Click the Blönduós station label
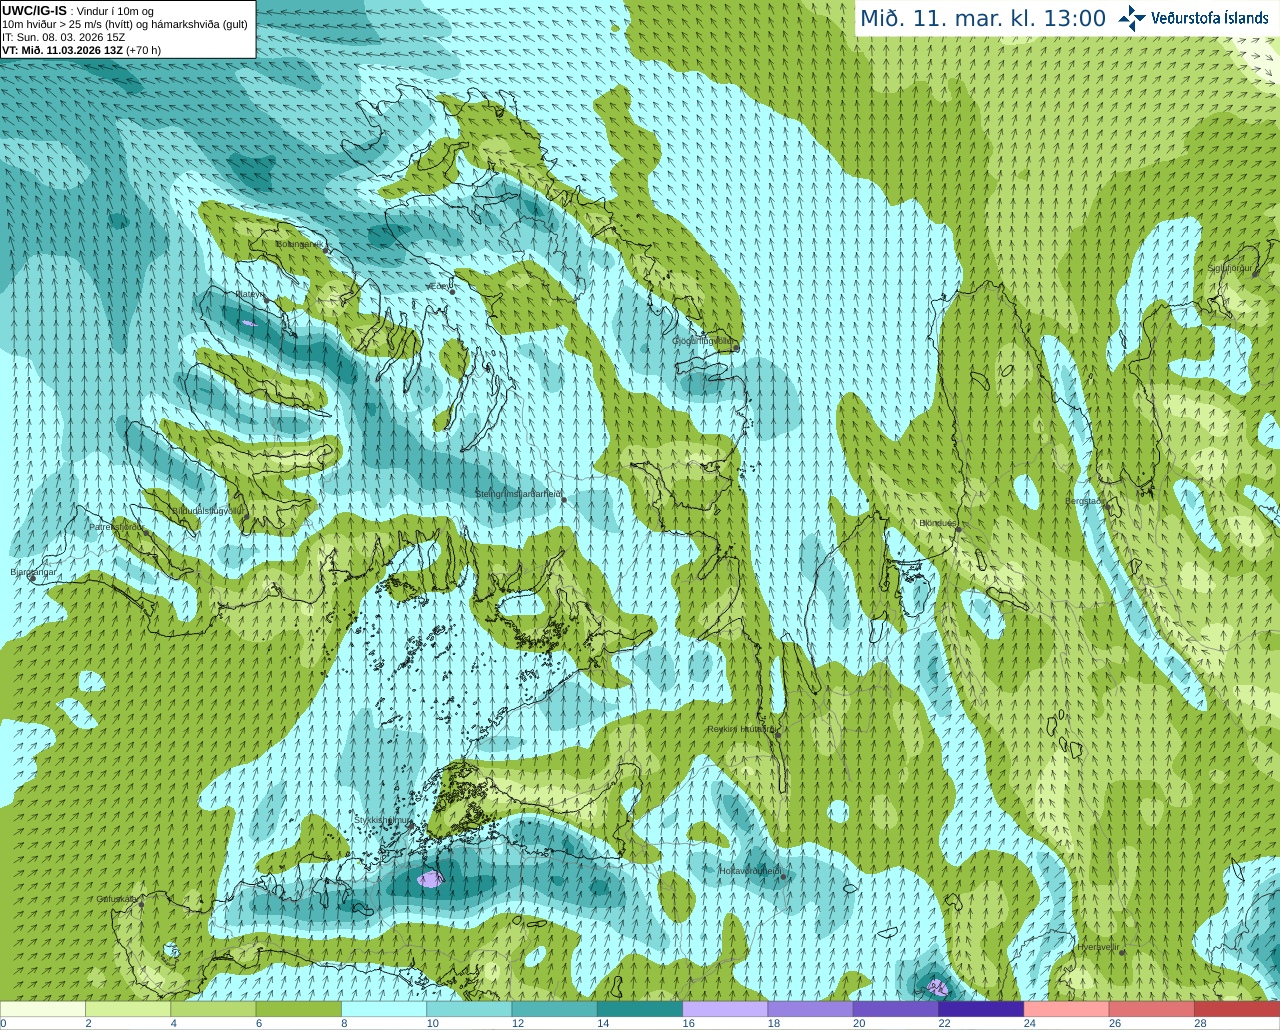Screen dimensions: 1280x1030 pyautogui.click(x=938, y=523)
